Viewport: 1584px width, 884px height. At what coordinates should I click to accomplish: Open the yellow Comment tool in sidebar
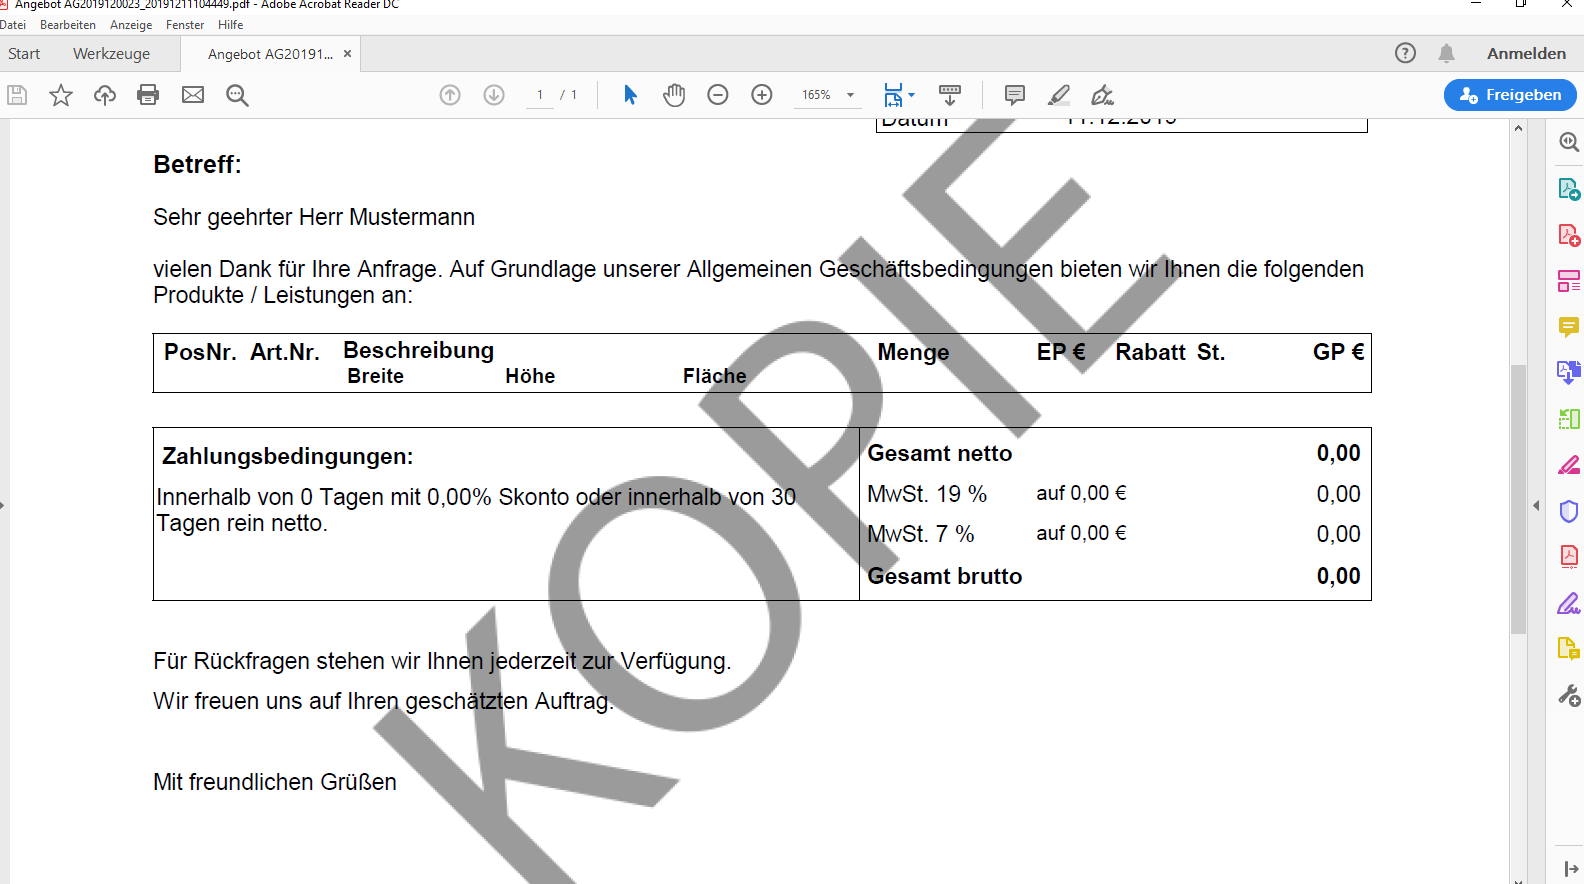click(1569, 327)
